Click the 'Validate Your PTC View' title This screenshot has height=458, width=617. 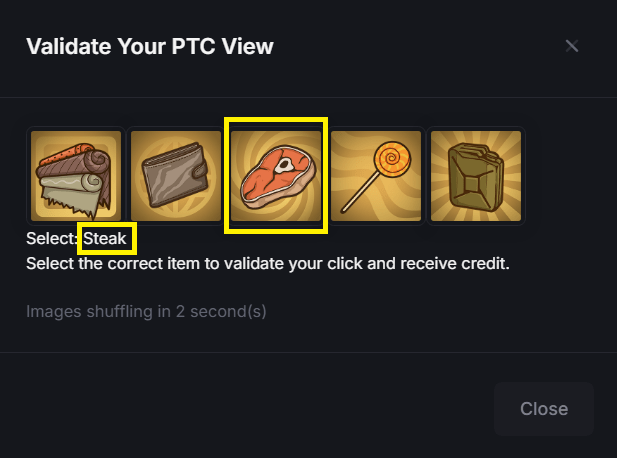(150, 46)
